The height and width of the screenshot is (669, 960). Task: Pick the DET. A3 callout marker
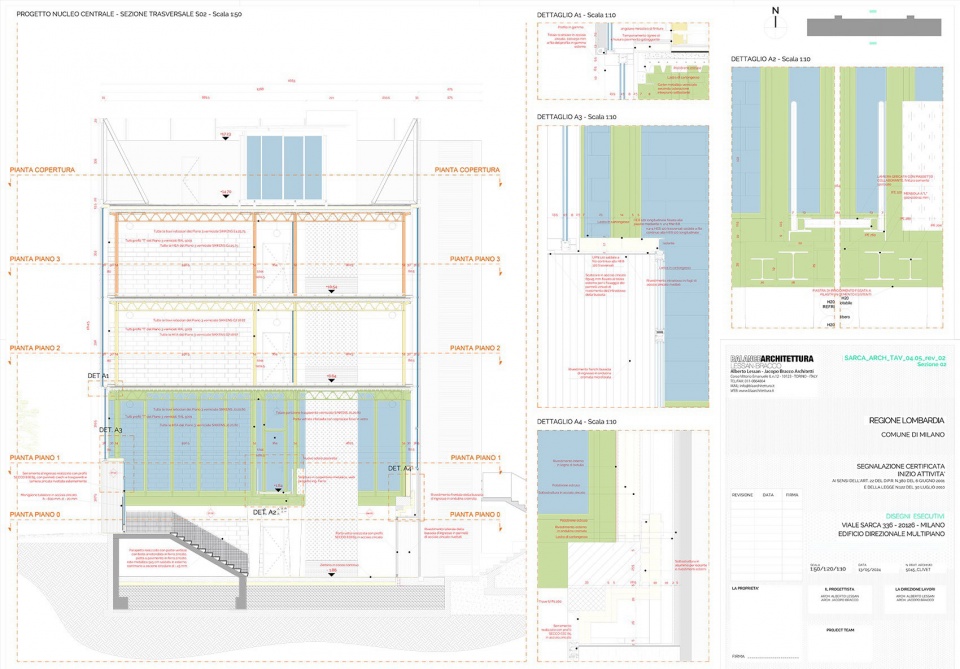[110, 429]
